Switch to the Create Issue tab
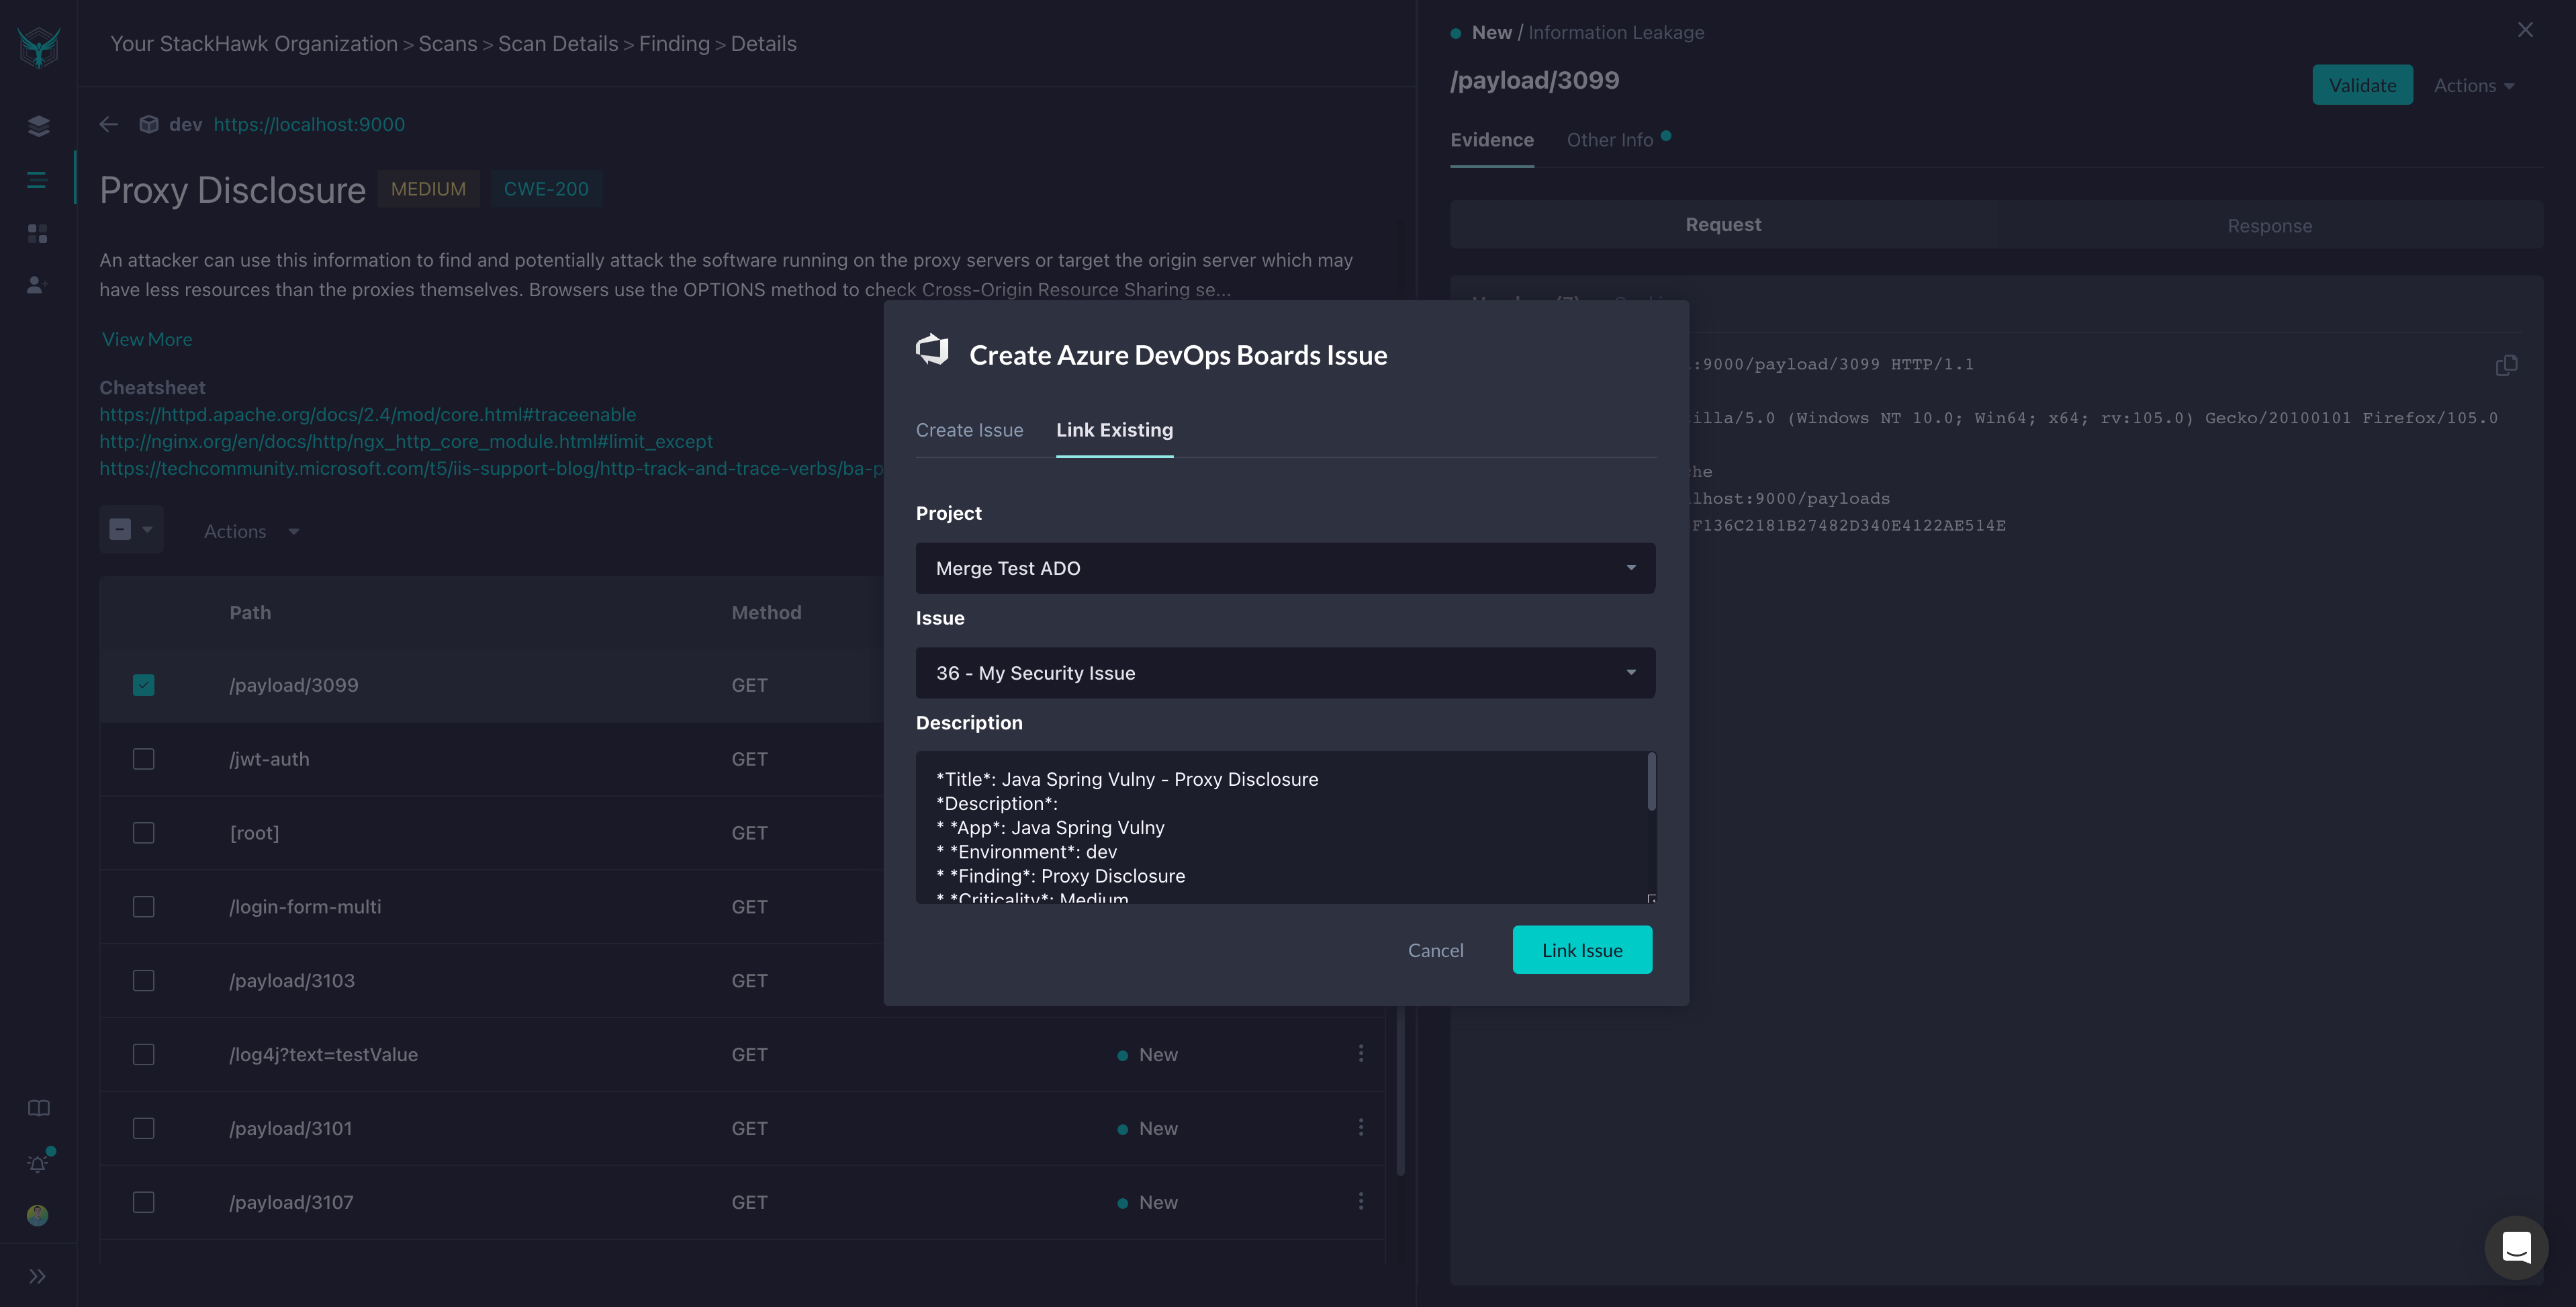 pyautogui.click(x=969, y=430)
